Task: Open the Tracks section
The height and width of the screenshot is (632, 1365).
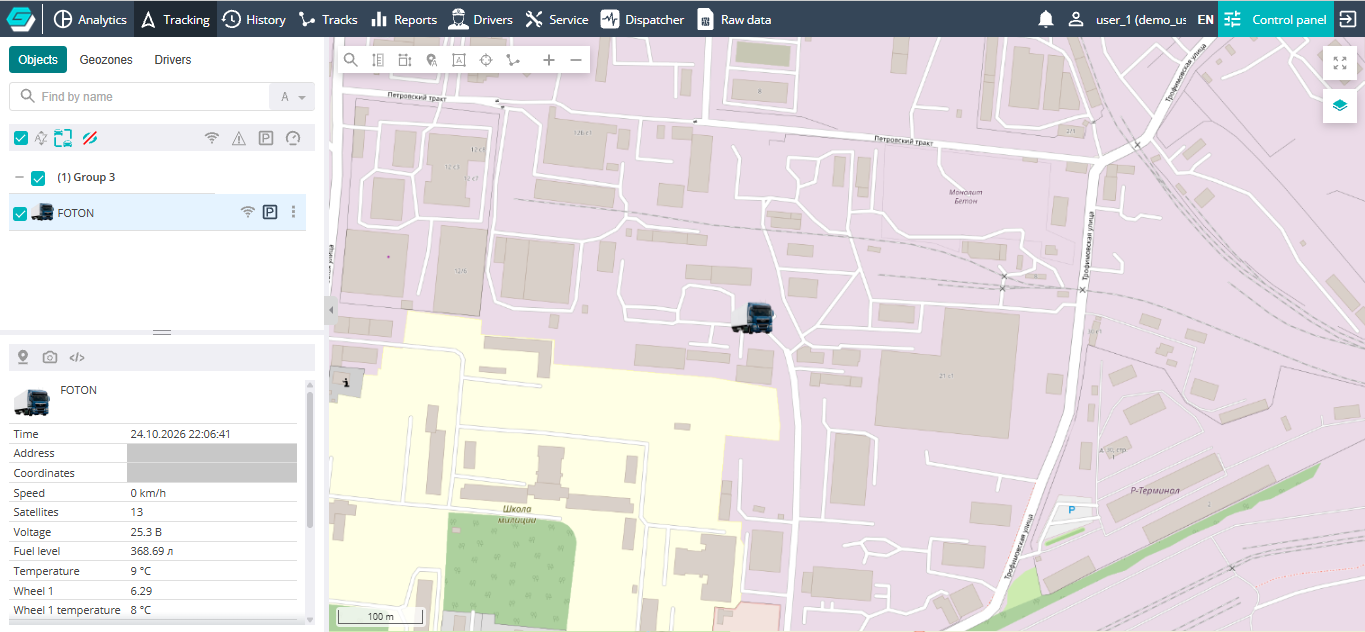Action: (x=329, y=19)
